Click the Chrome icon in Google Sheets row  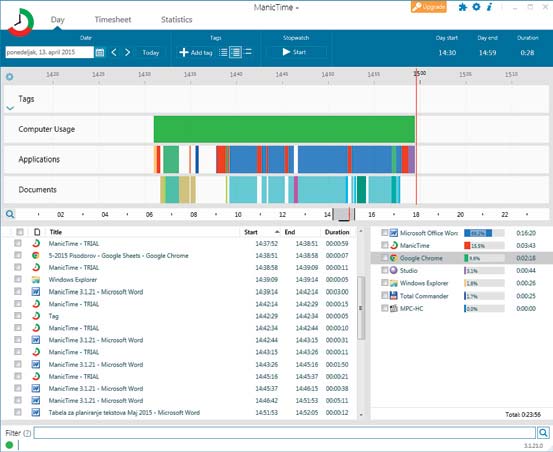tap(36, 255)
